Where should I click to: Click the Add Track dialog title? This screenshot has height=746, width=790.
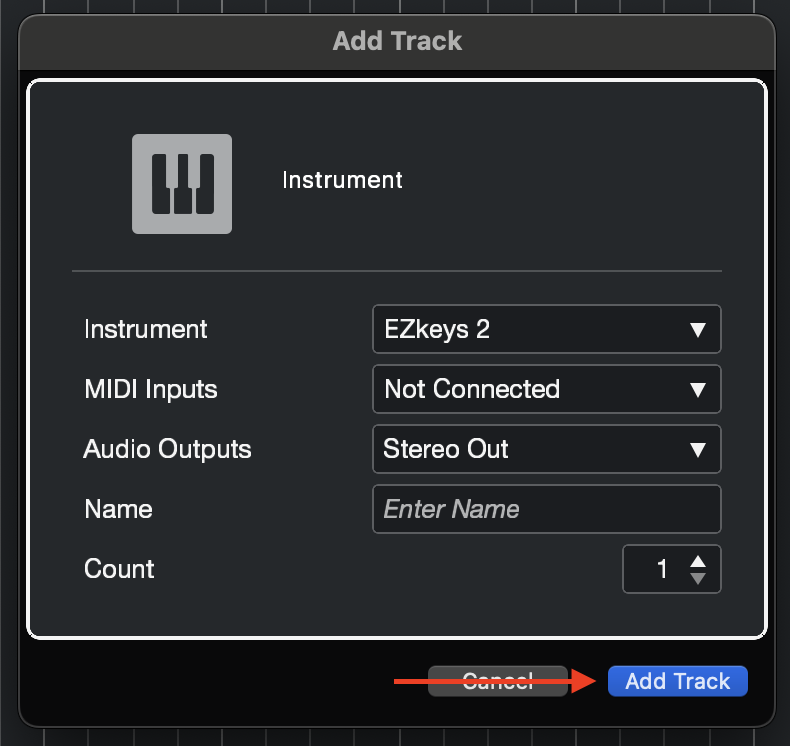tap(397, 41)
